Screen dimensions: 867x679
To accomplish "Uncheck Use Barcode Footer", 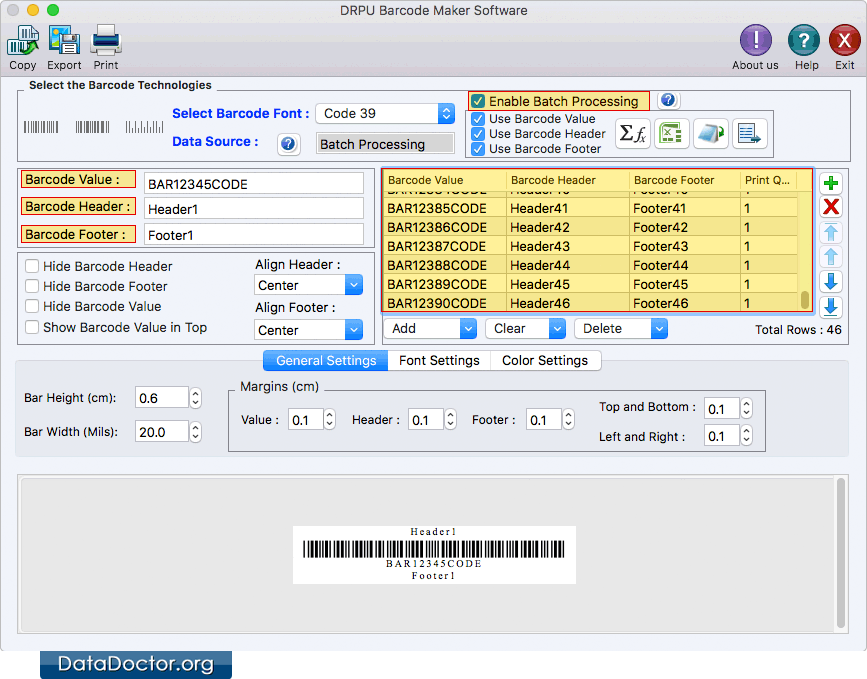I will click(x=478, y=149).
